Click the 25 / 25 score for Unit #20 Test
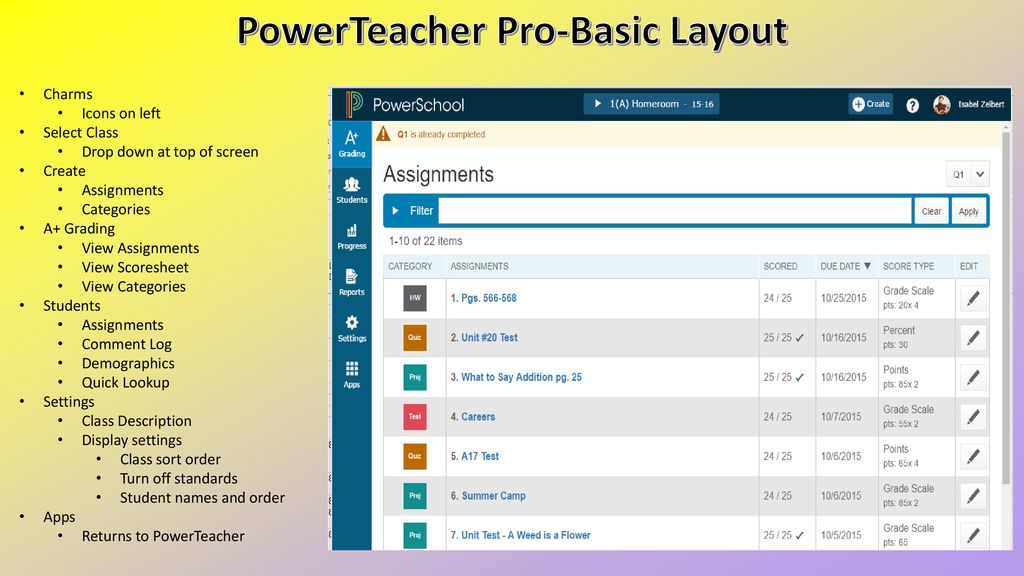 [x=778, y=338]
